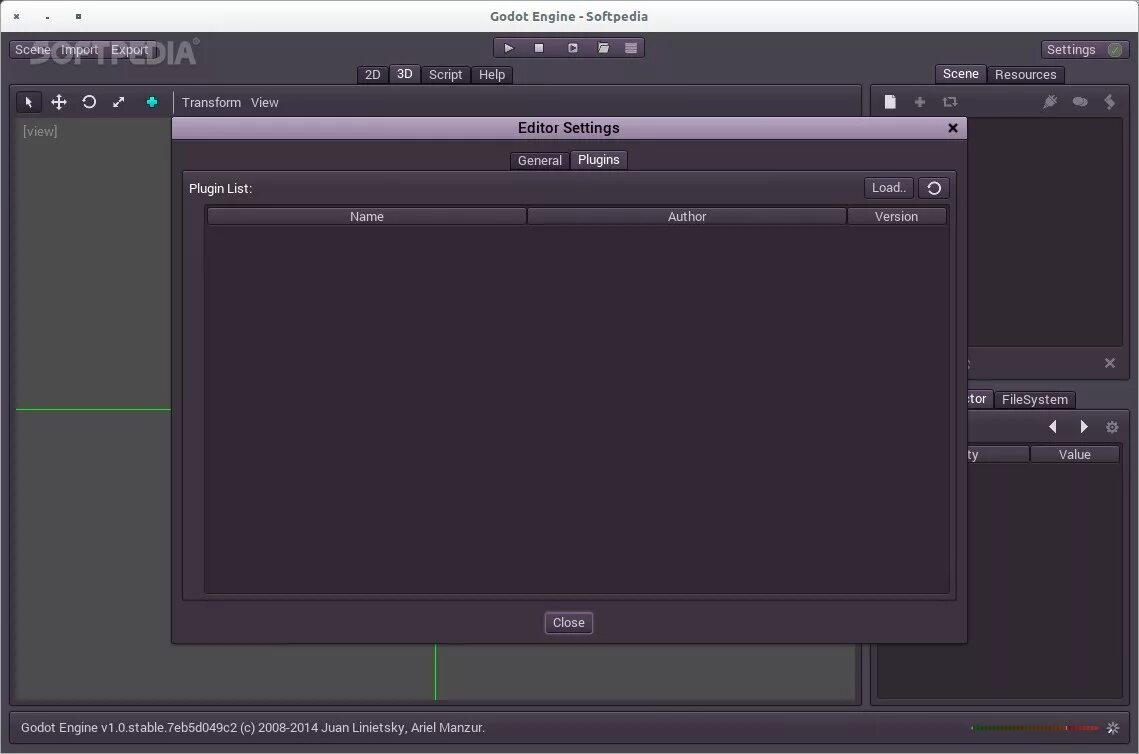
Task: Click the Load.. plugin button
Action: [x=888, y=187]
